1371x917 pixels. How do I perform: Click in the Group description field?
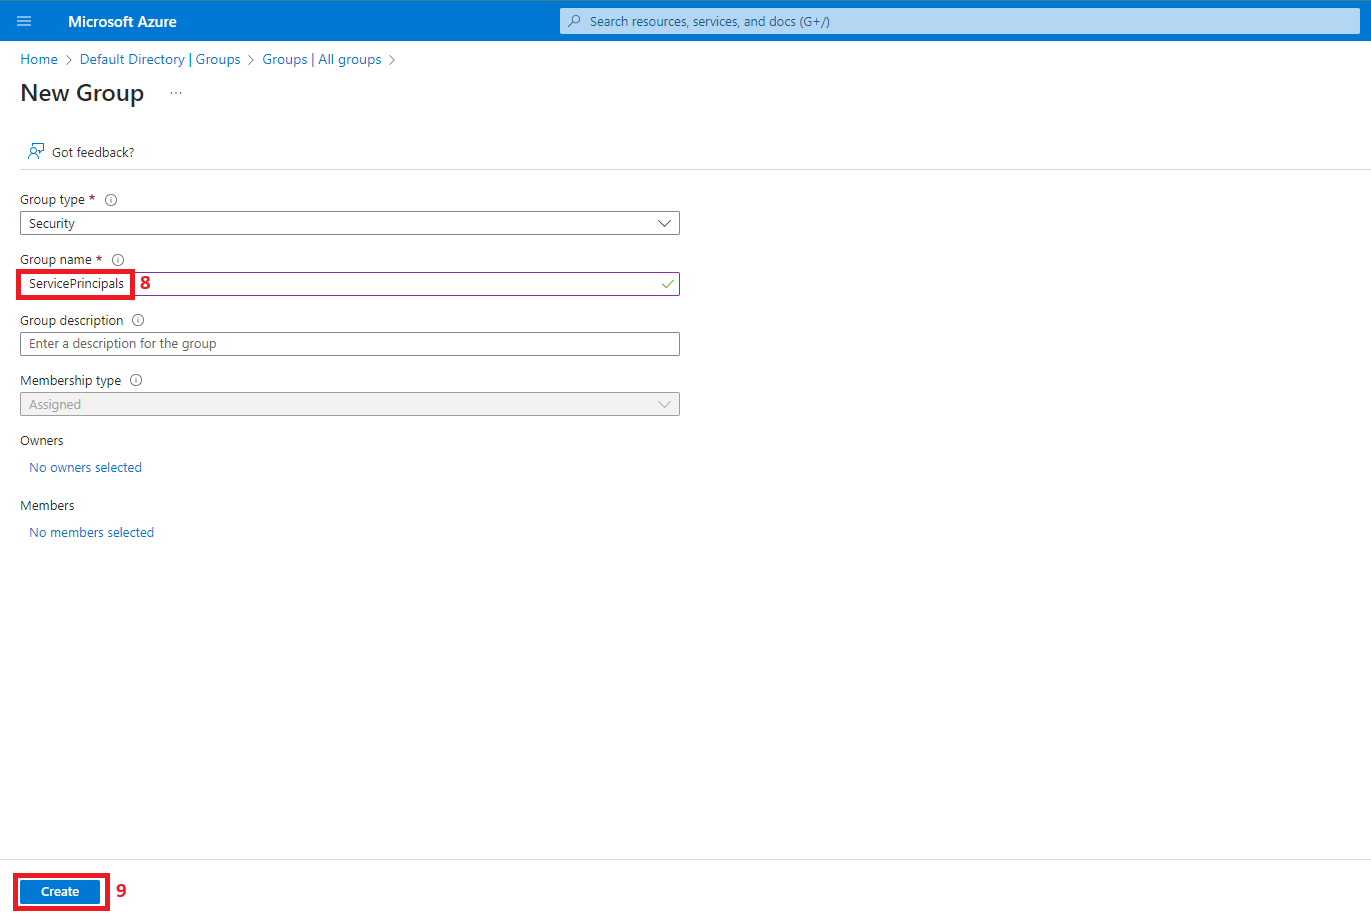tap(350, 344)
